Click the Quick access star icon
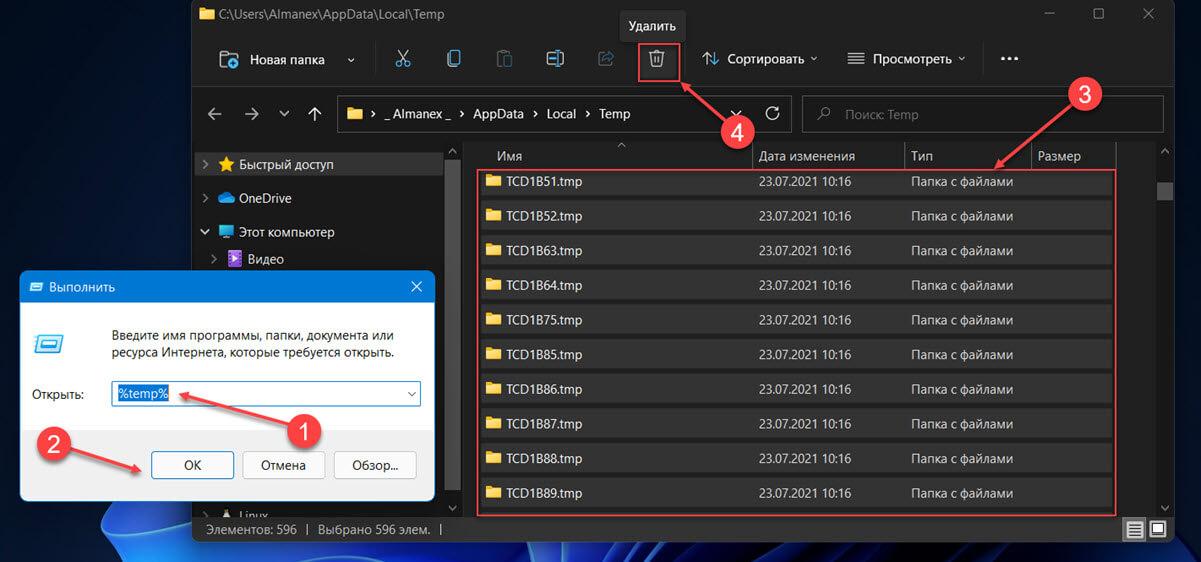This screenshot has height=562, width=1201. [226, 164]
